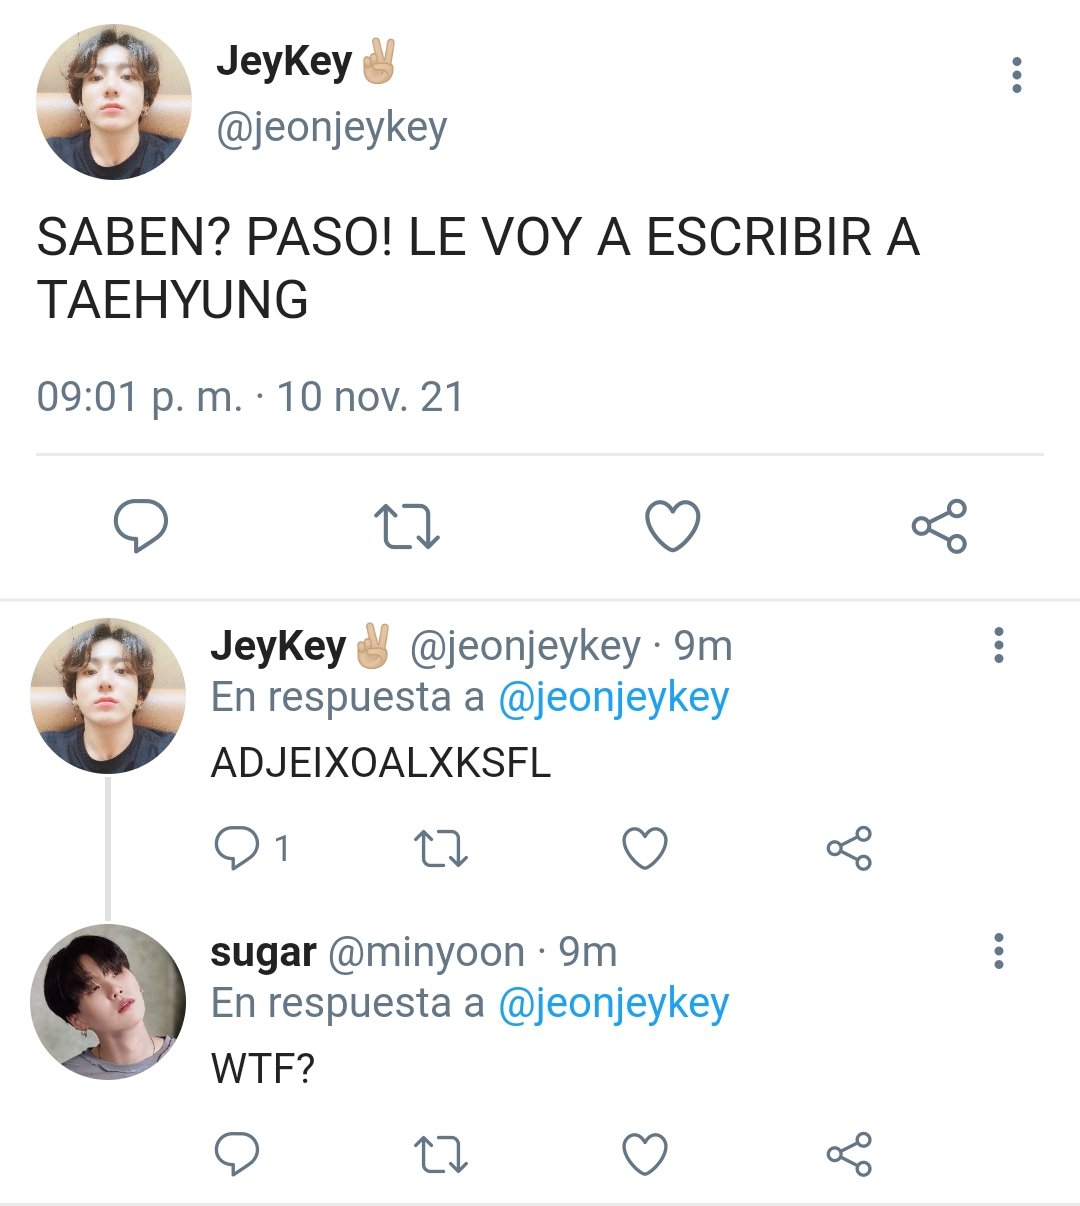Screen dimensions: 1080x1206
Task: Open more options for ADJEIXOALXKSFL reply
Action: tap(998, 645)
